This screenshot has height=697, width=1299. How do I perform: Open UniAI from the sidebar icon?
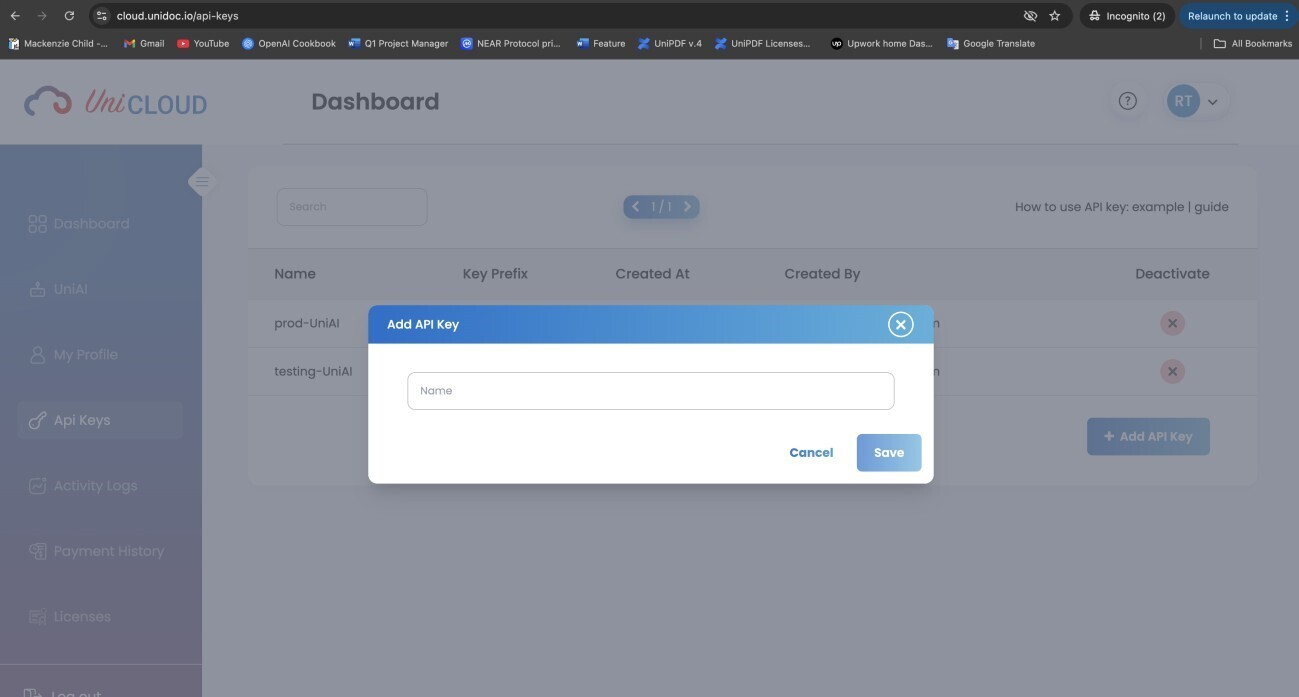pos(37,288)
